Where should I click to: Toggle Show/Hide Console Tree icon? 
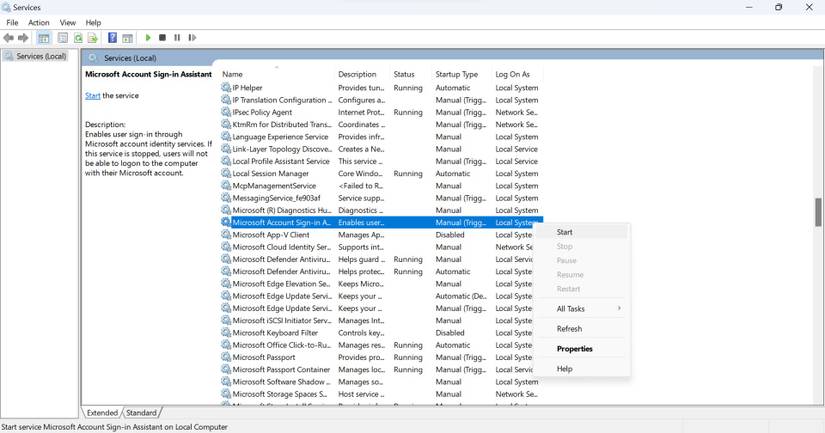pos(44,38)
